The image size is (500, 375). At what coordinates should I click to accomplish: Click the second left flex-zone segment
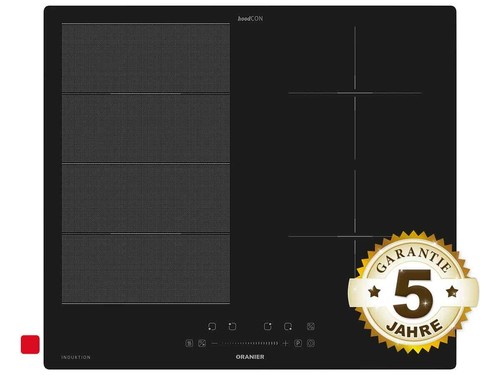(x=146, y=128)
